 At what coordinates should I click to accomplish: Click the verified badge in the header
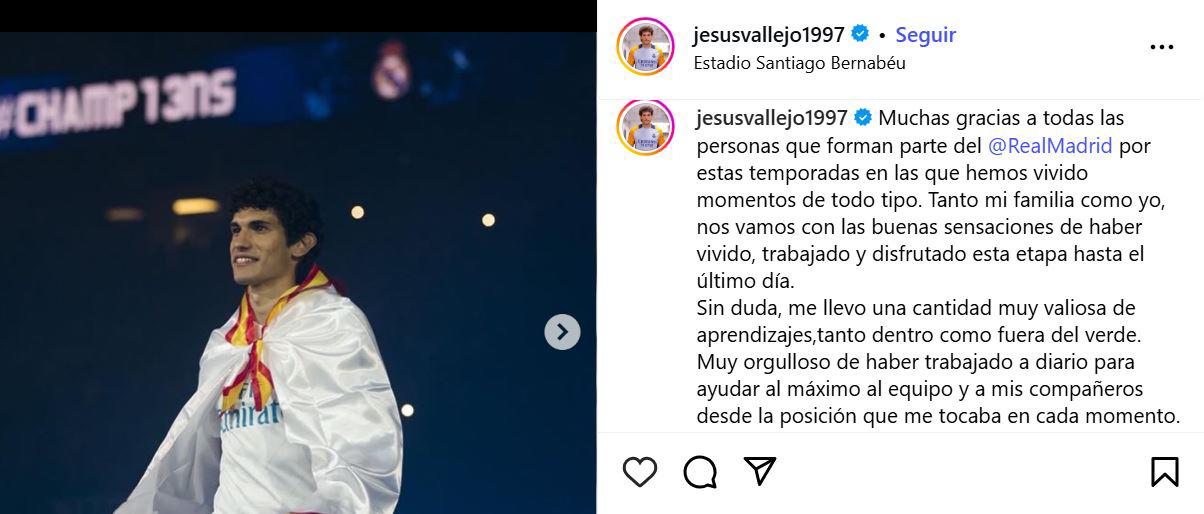point(860,35)
